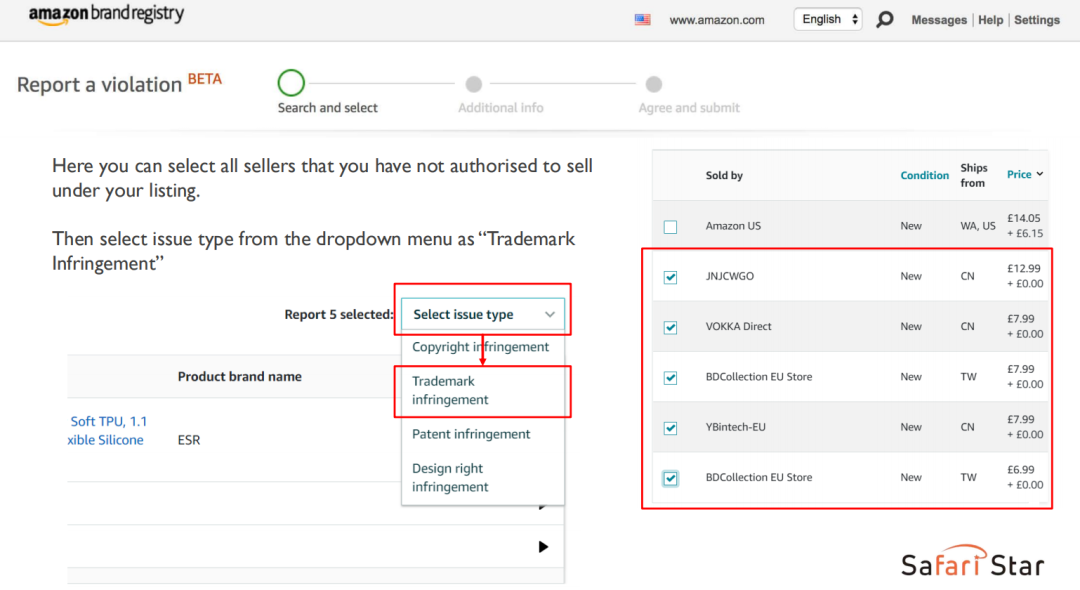Select Patent infringement option
Screen dimensions: 1080x590
click(471, 434)
